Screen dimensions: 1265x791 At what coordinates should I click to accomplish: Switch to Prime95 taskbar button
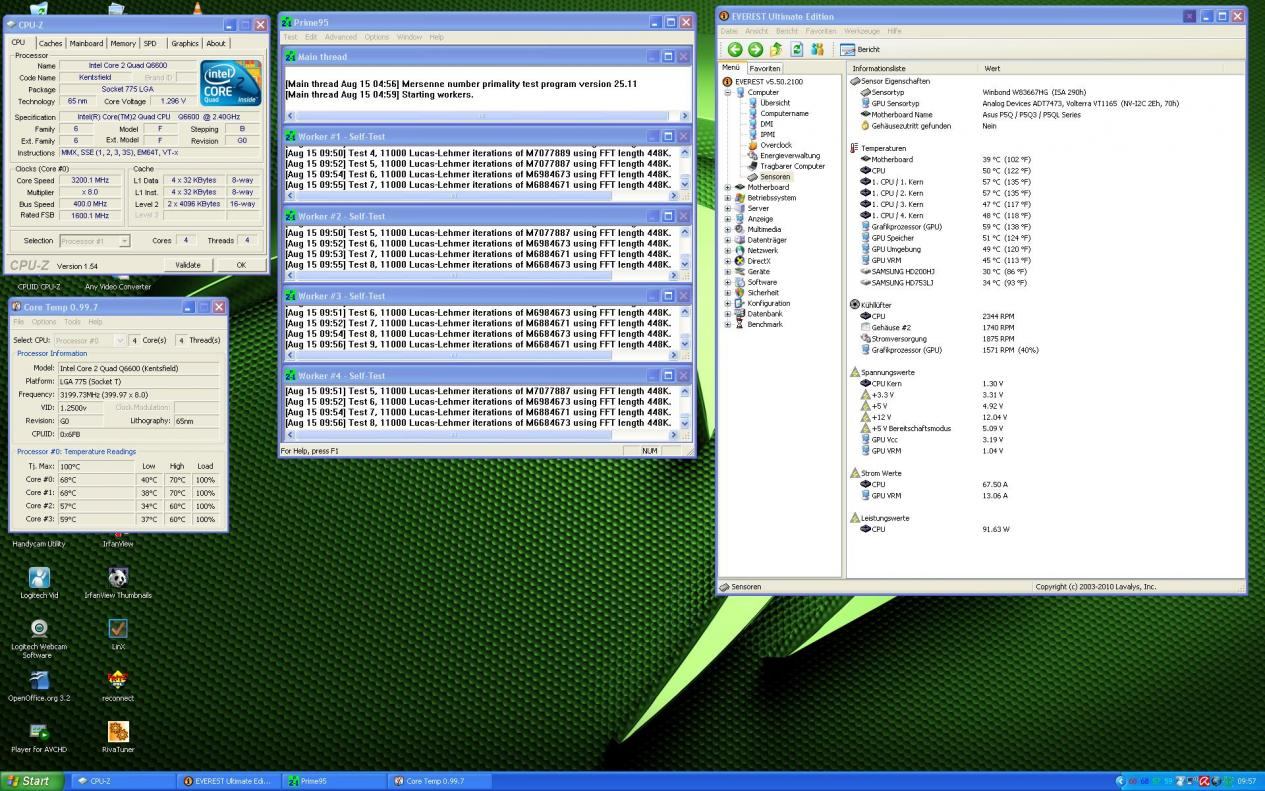333,781
